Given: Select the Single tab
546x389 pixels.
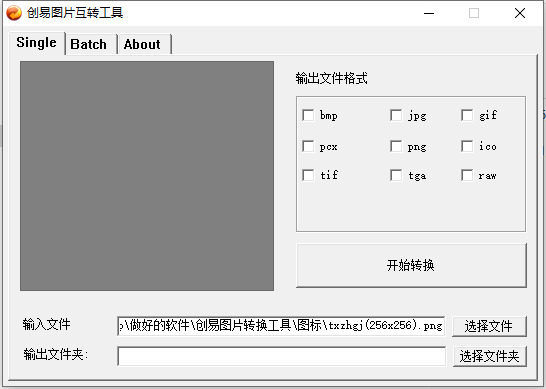Looking at the screenshot, I should click(37, 43).
